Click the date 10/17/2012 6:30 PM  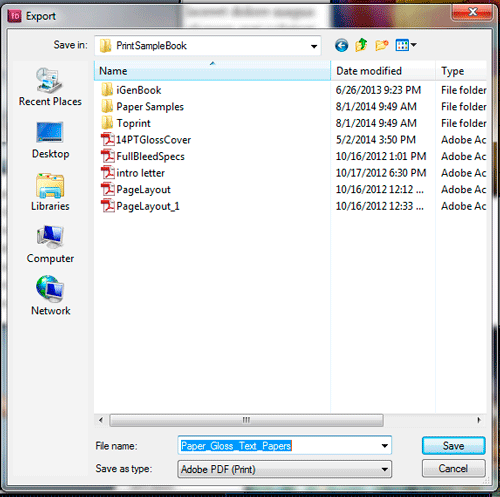coord(381,173)
